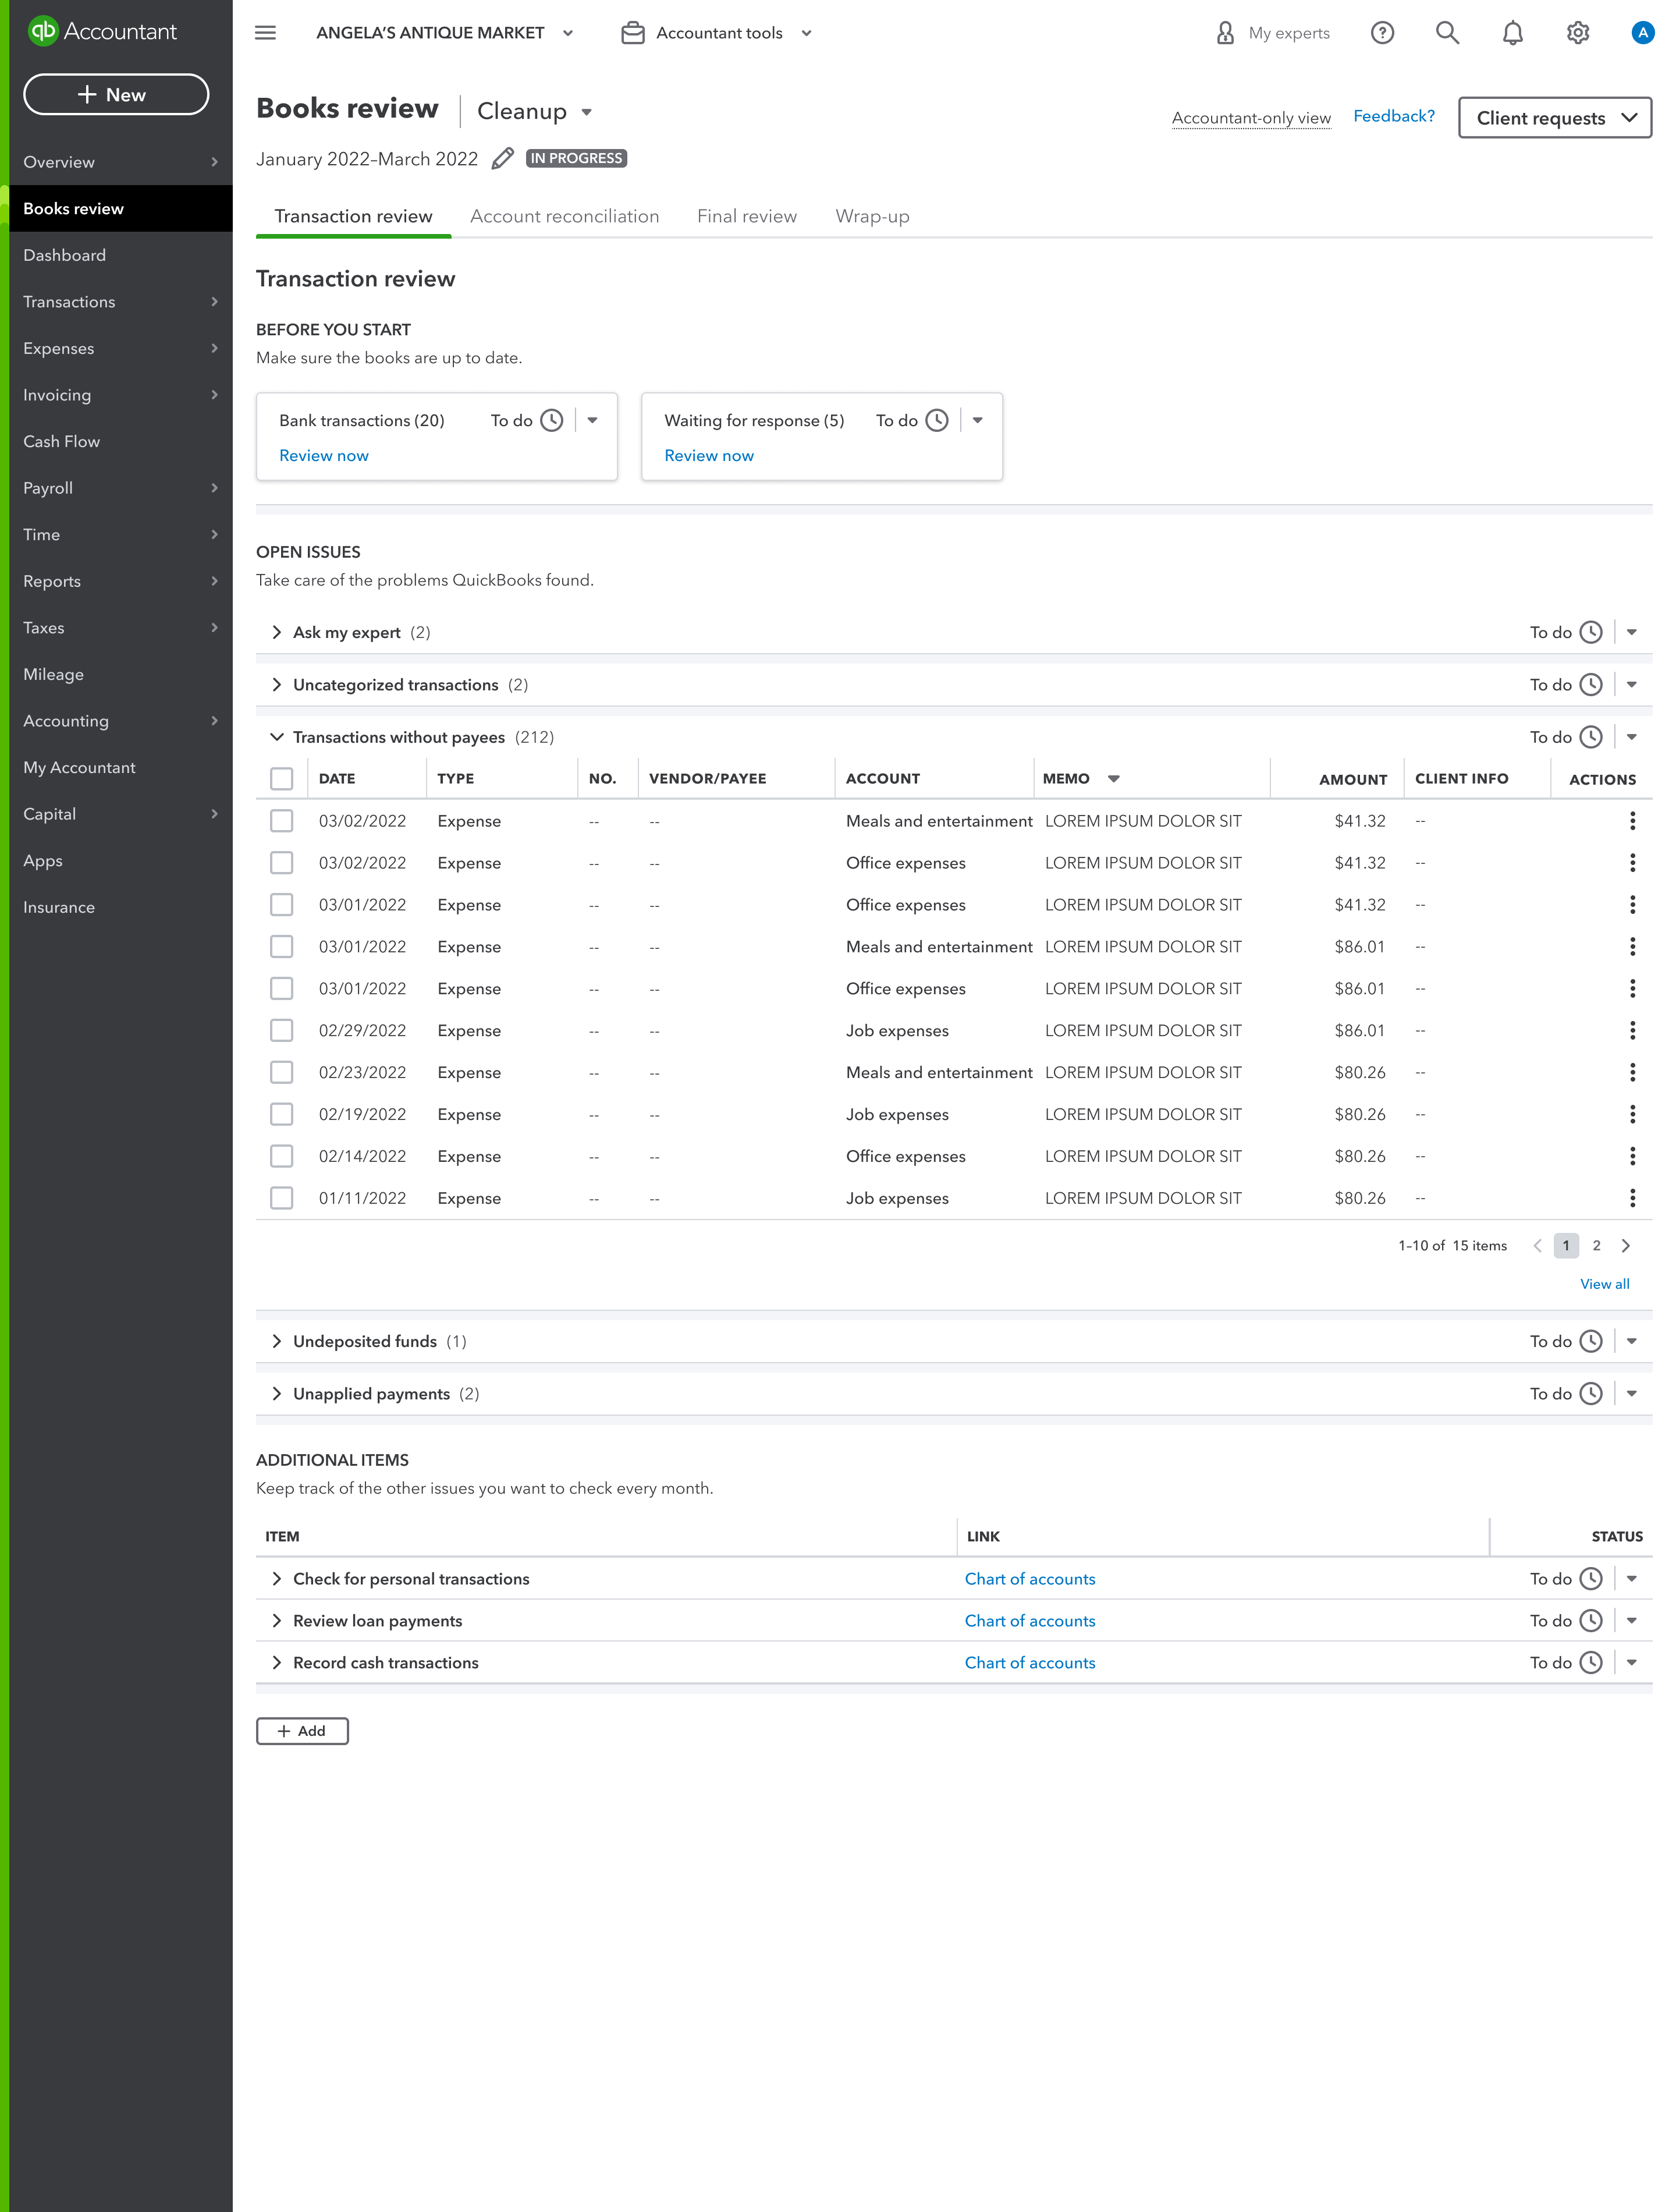Check the 02/14/2022 Office expenses row
This screenshot has height=2212, width=1676.
[282, 1156]
